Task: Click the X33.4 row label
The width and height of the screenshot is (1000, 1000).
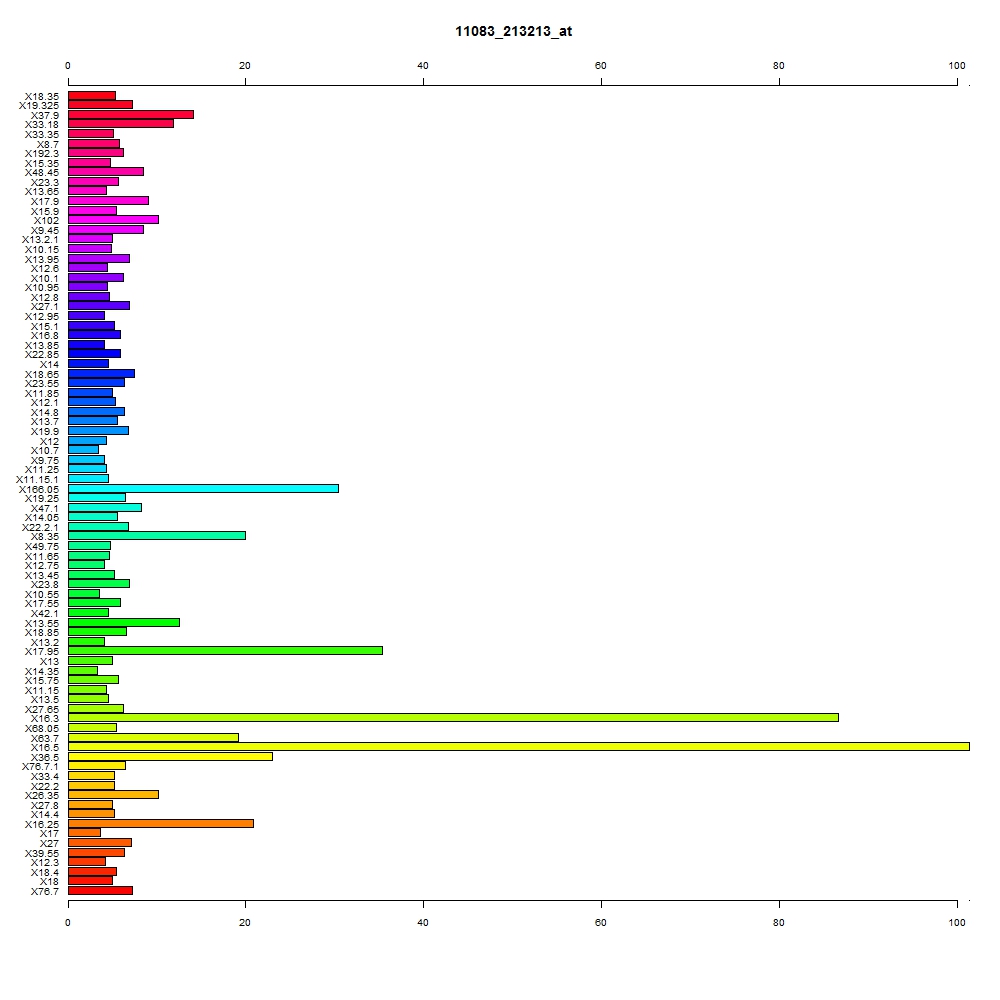Action: [x=45, y=776]
